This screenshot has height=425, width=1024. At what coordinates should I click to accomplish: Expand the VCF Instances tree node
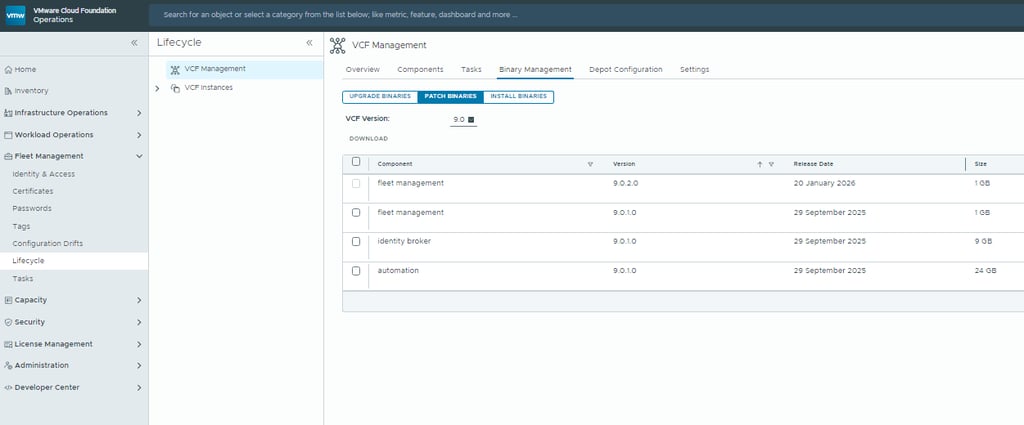pos(157,88)
